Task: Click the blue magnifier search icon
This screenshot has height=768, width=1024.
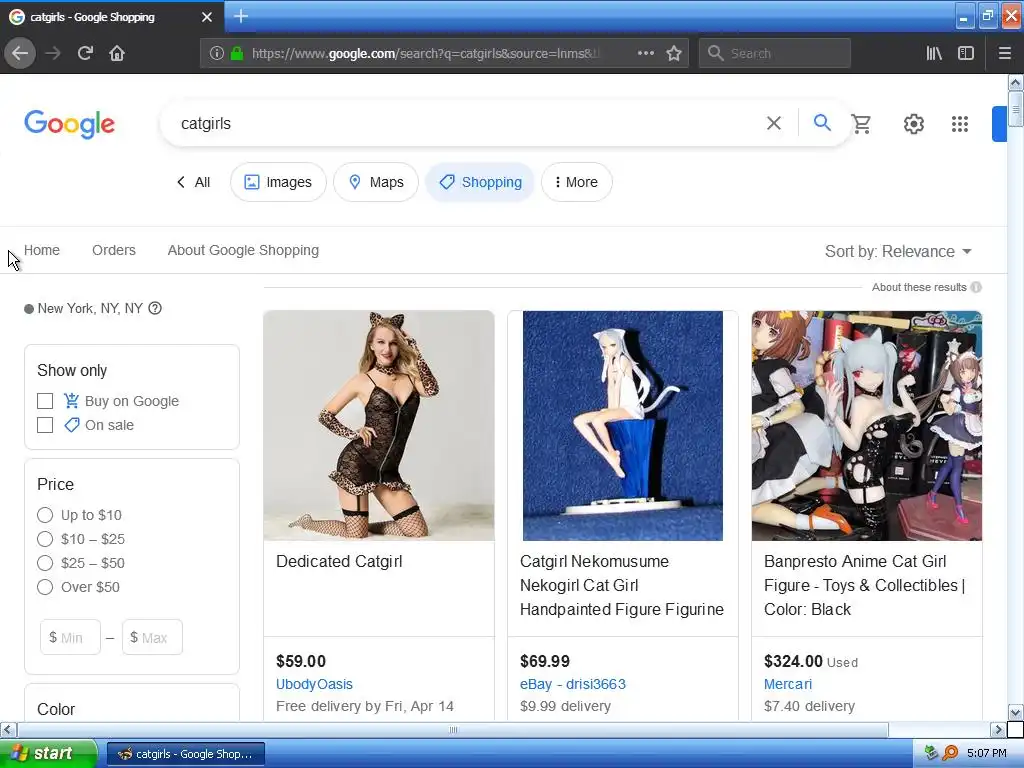Action: 822,122
